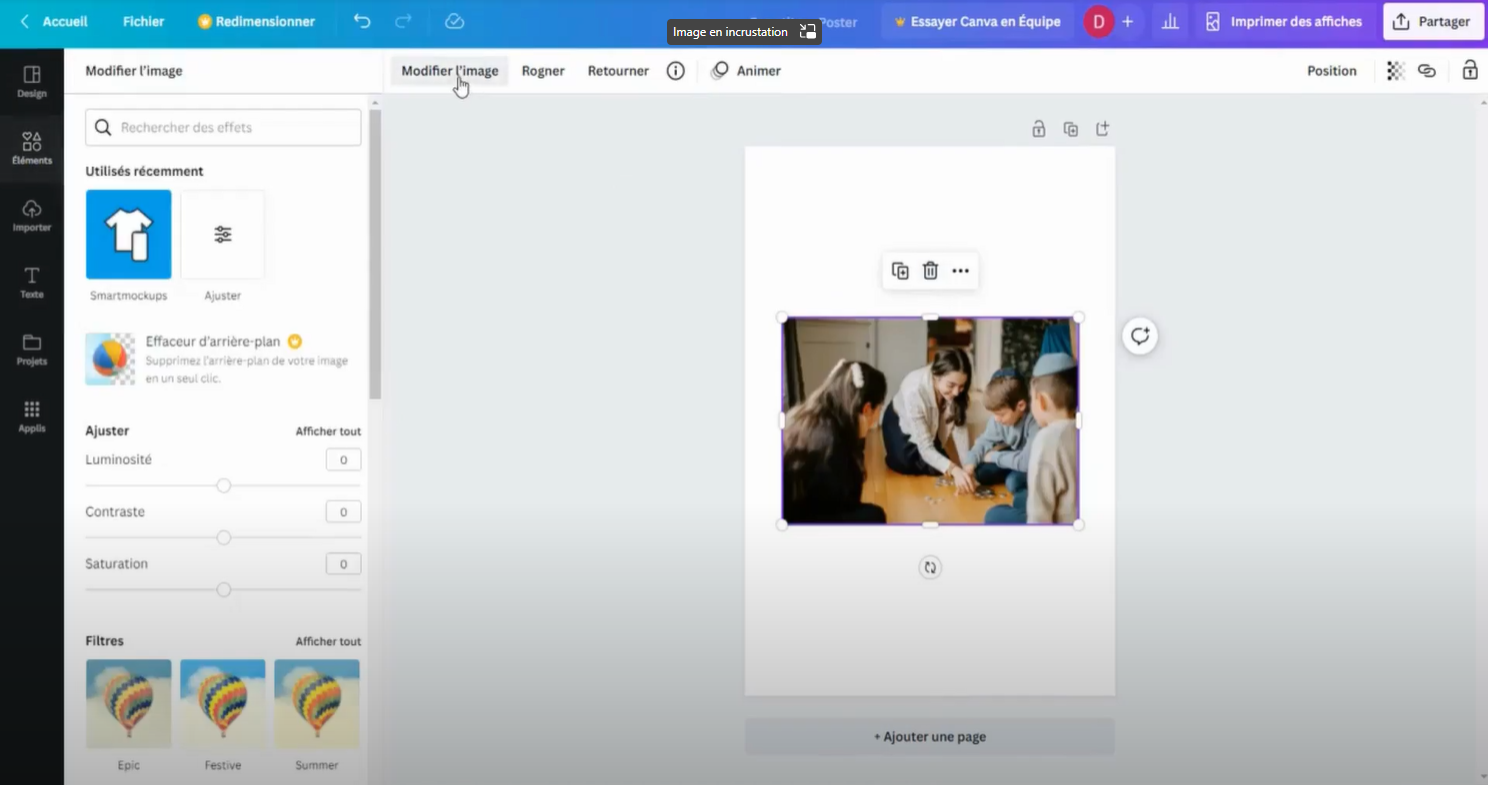Click the cloud save status icon
The width and height of the screenshot is (1488, 785).
[x=454, y=21]
